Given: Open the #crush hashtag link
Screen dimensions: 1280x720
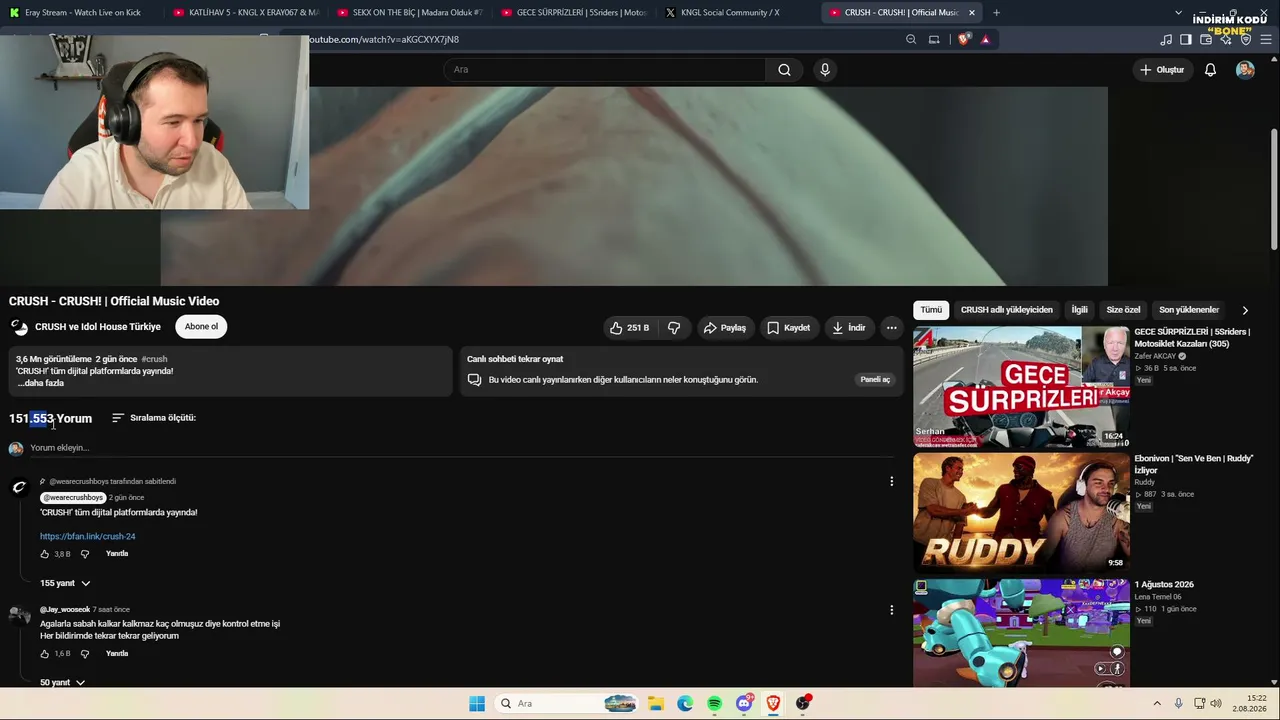Looking at the screenshot, I should tap(154, 359).
